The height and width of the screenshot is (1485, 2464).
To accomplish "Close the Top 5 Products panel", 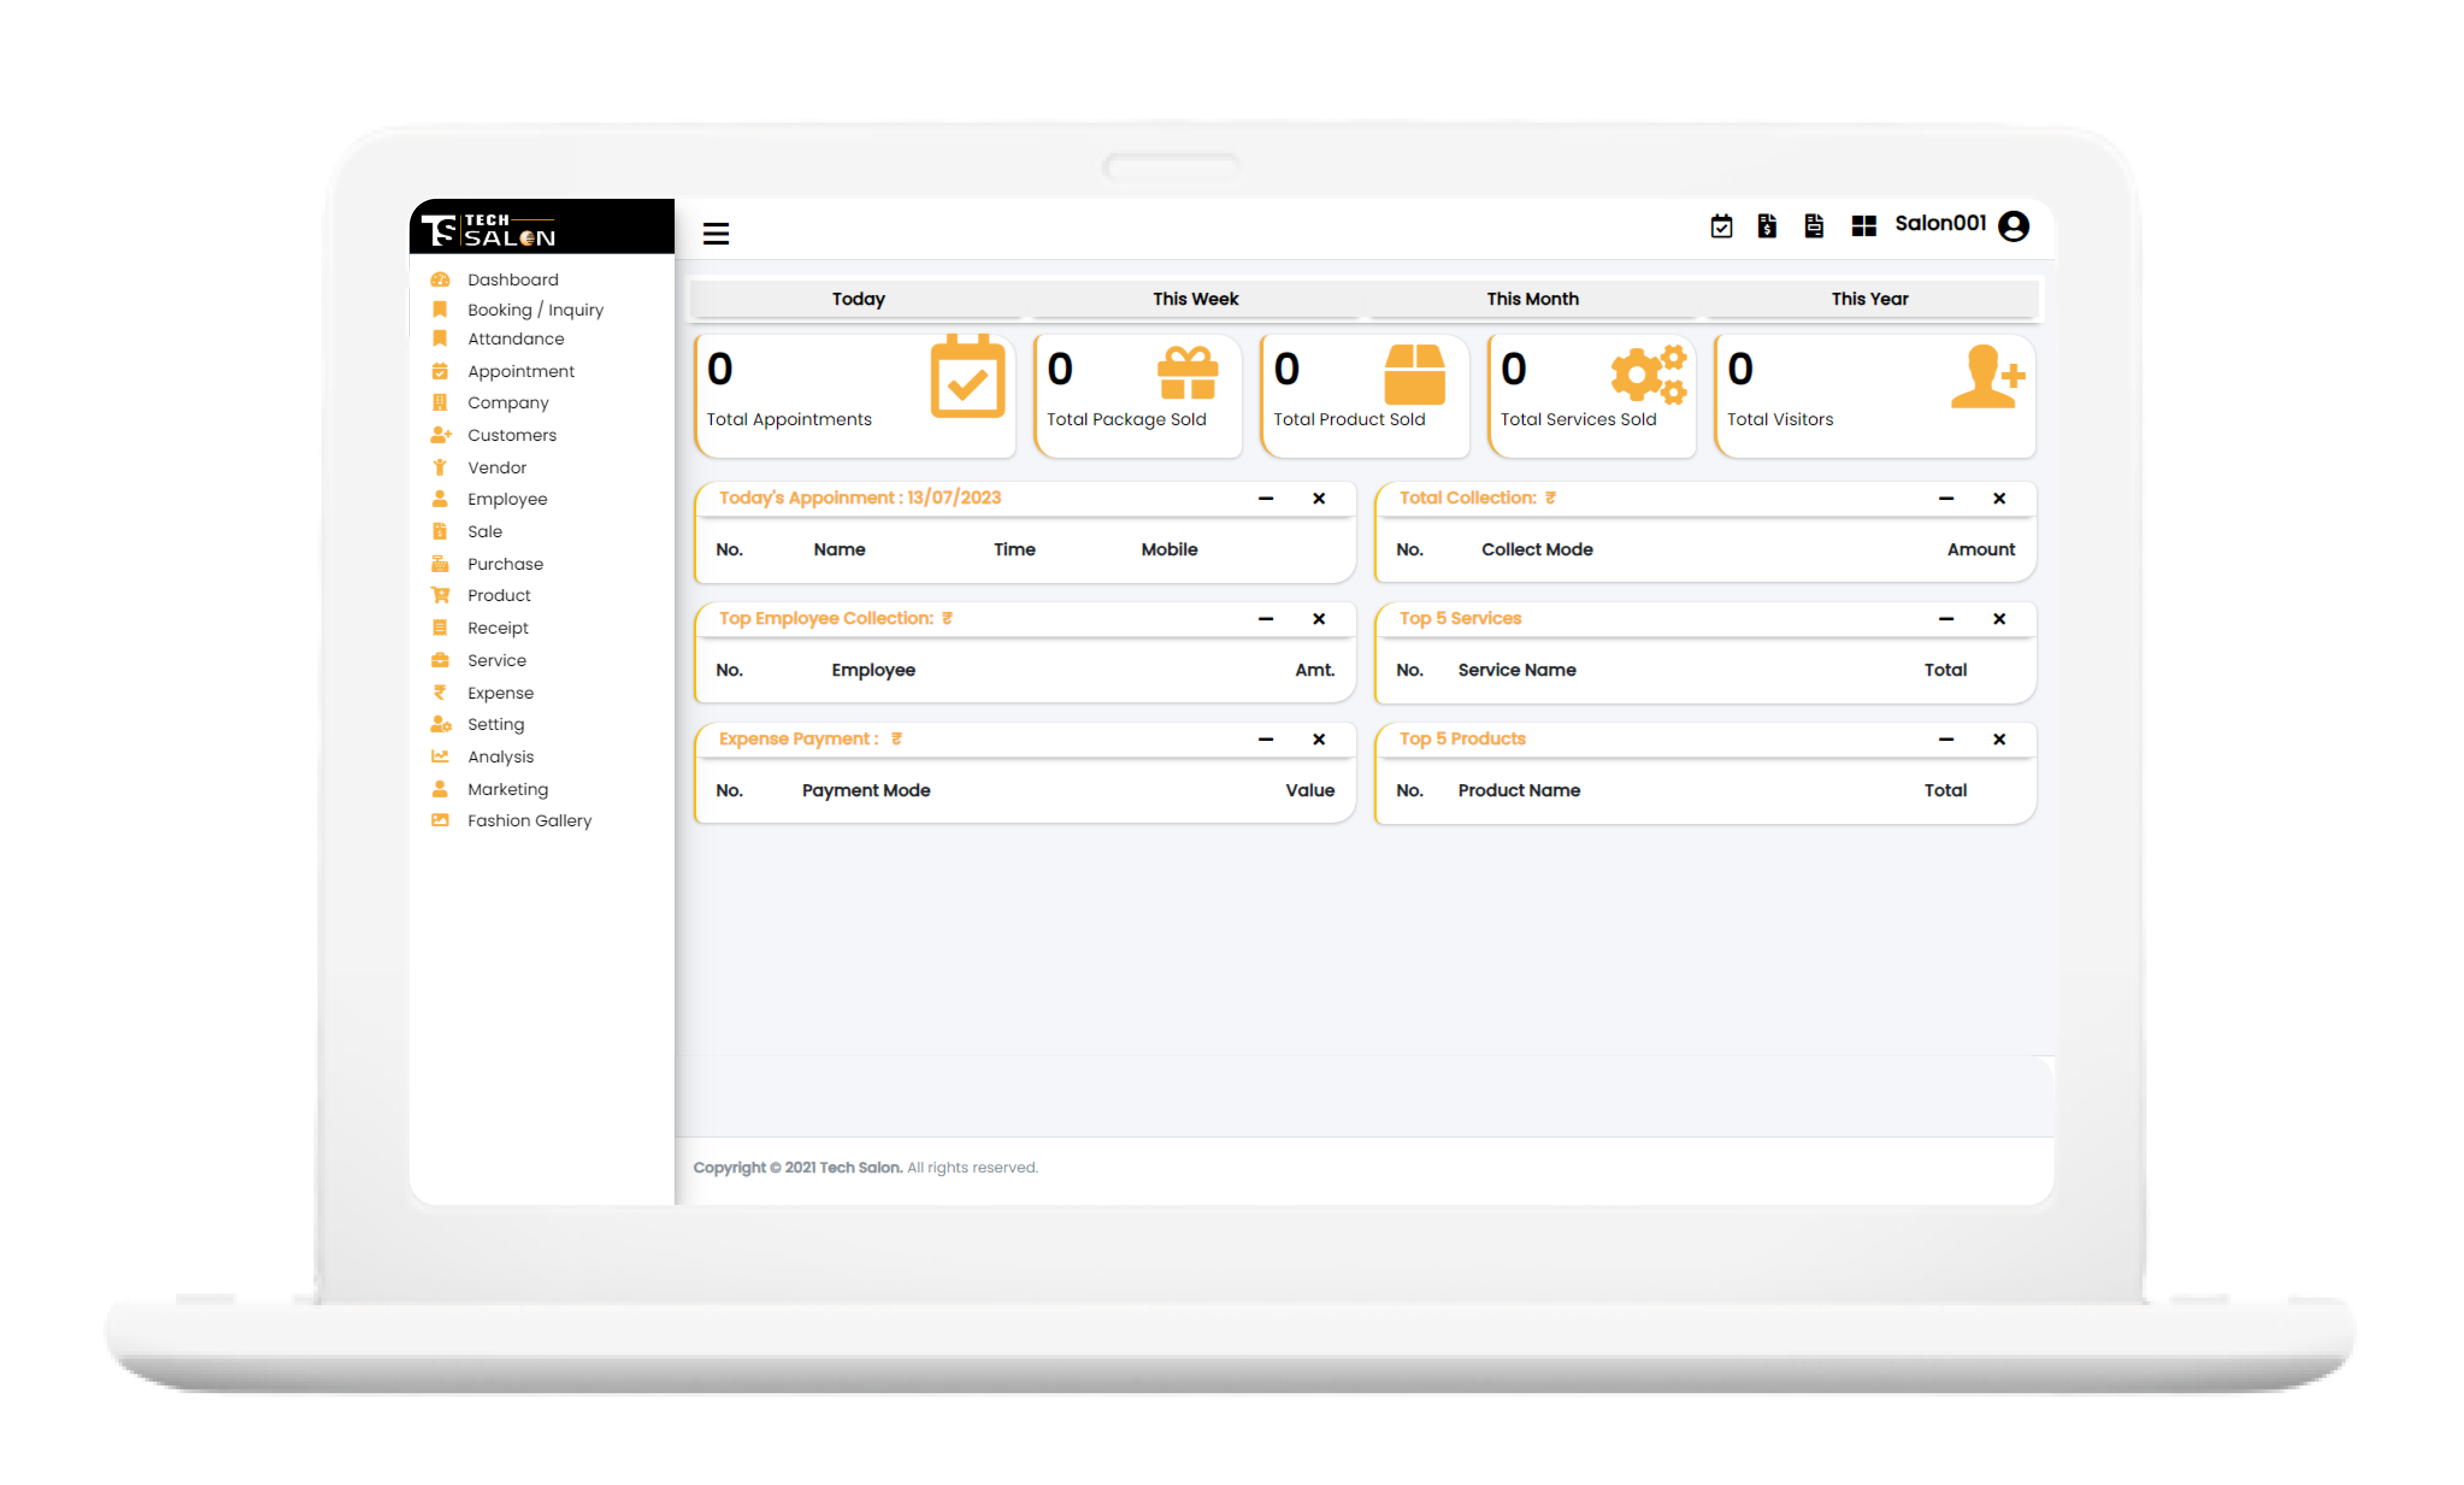I will pyautogui.click(x=1999, y=739).
